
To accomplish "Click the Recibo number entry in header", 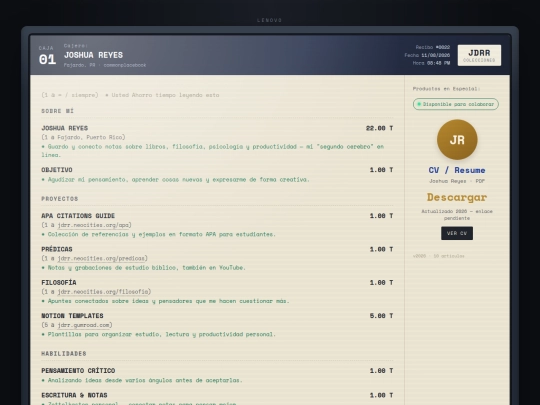I will 433,47.
